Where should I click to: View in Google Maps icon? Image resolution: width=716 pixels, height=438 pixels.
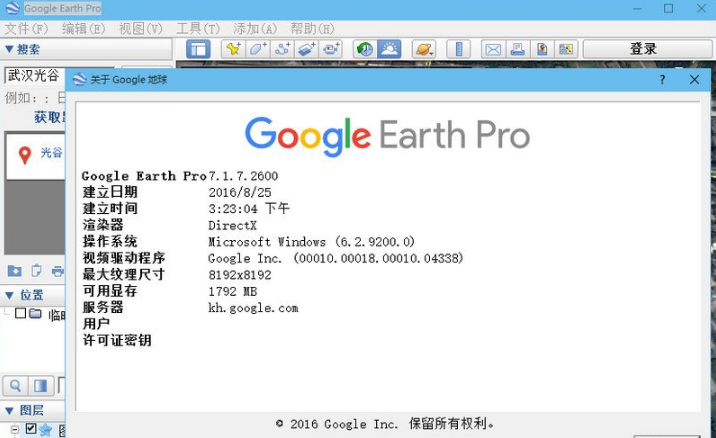[566, 49]
